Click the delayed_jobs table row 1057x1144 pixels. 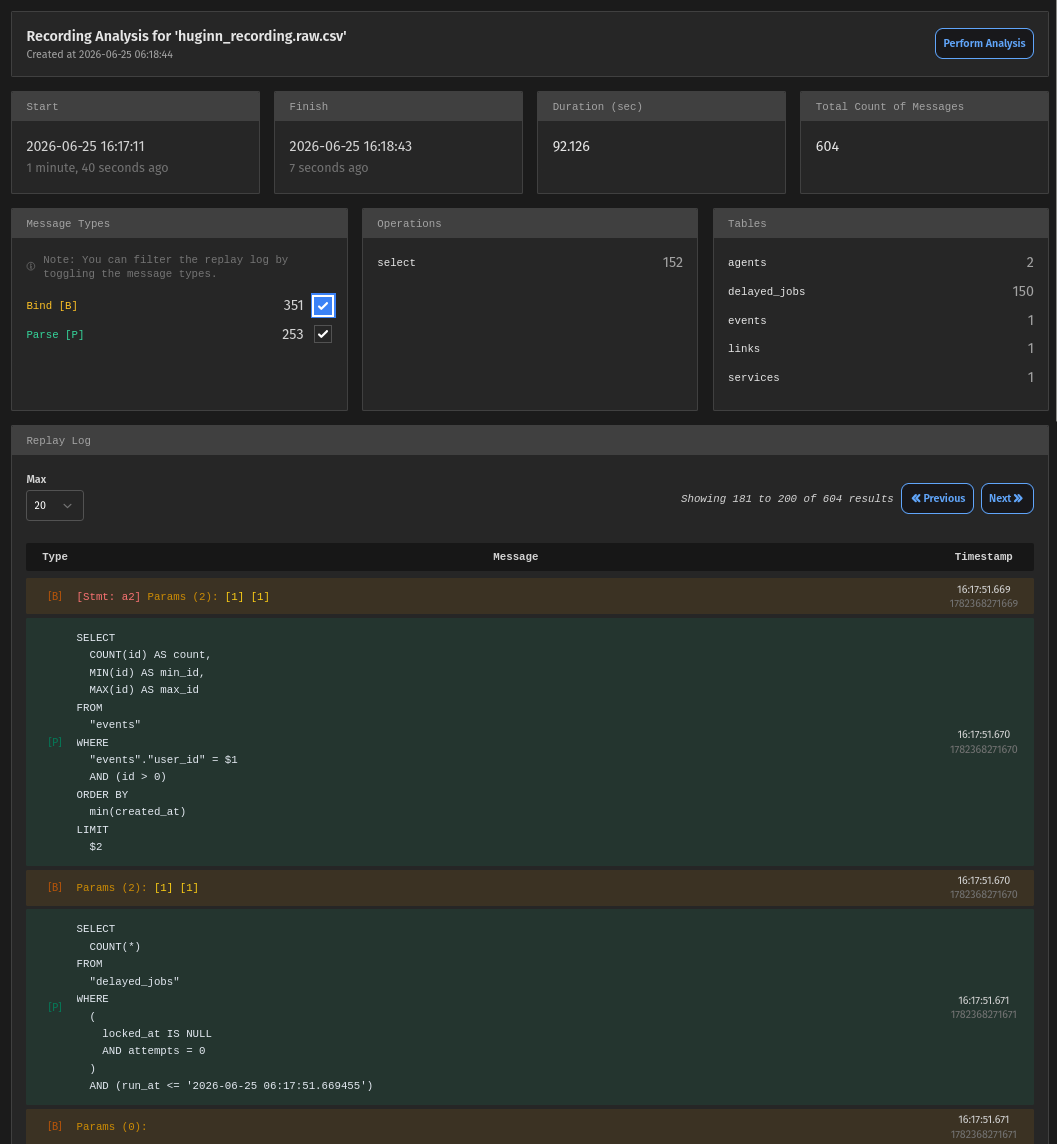pos(880,291)
